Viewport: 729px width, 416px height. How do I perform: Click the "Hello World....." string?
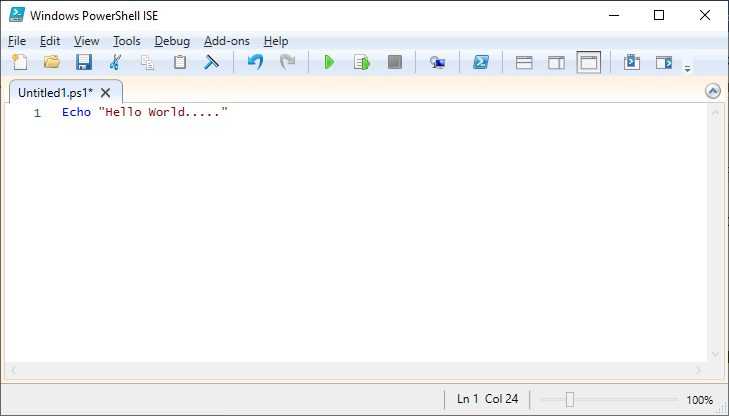click(163, 112)
